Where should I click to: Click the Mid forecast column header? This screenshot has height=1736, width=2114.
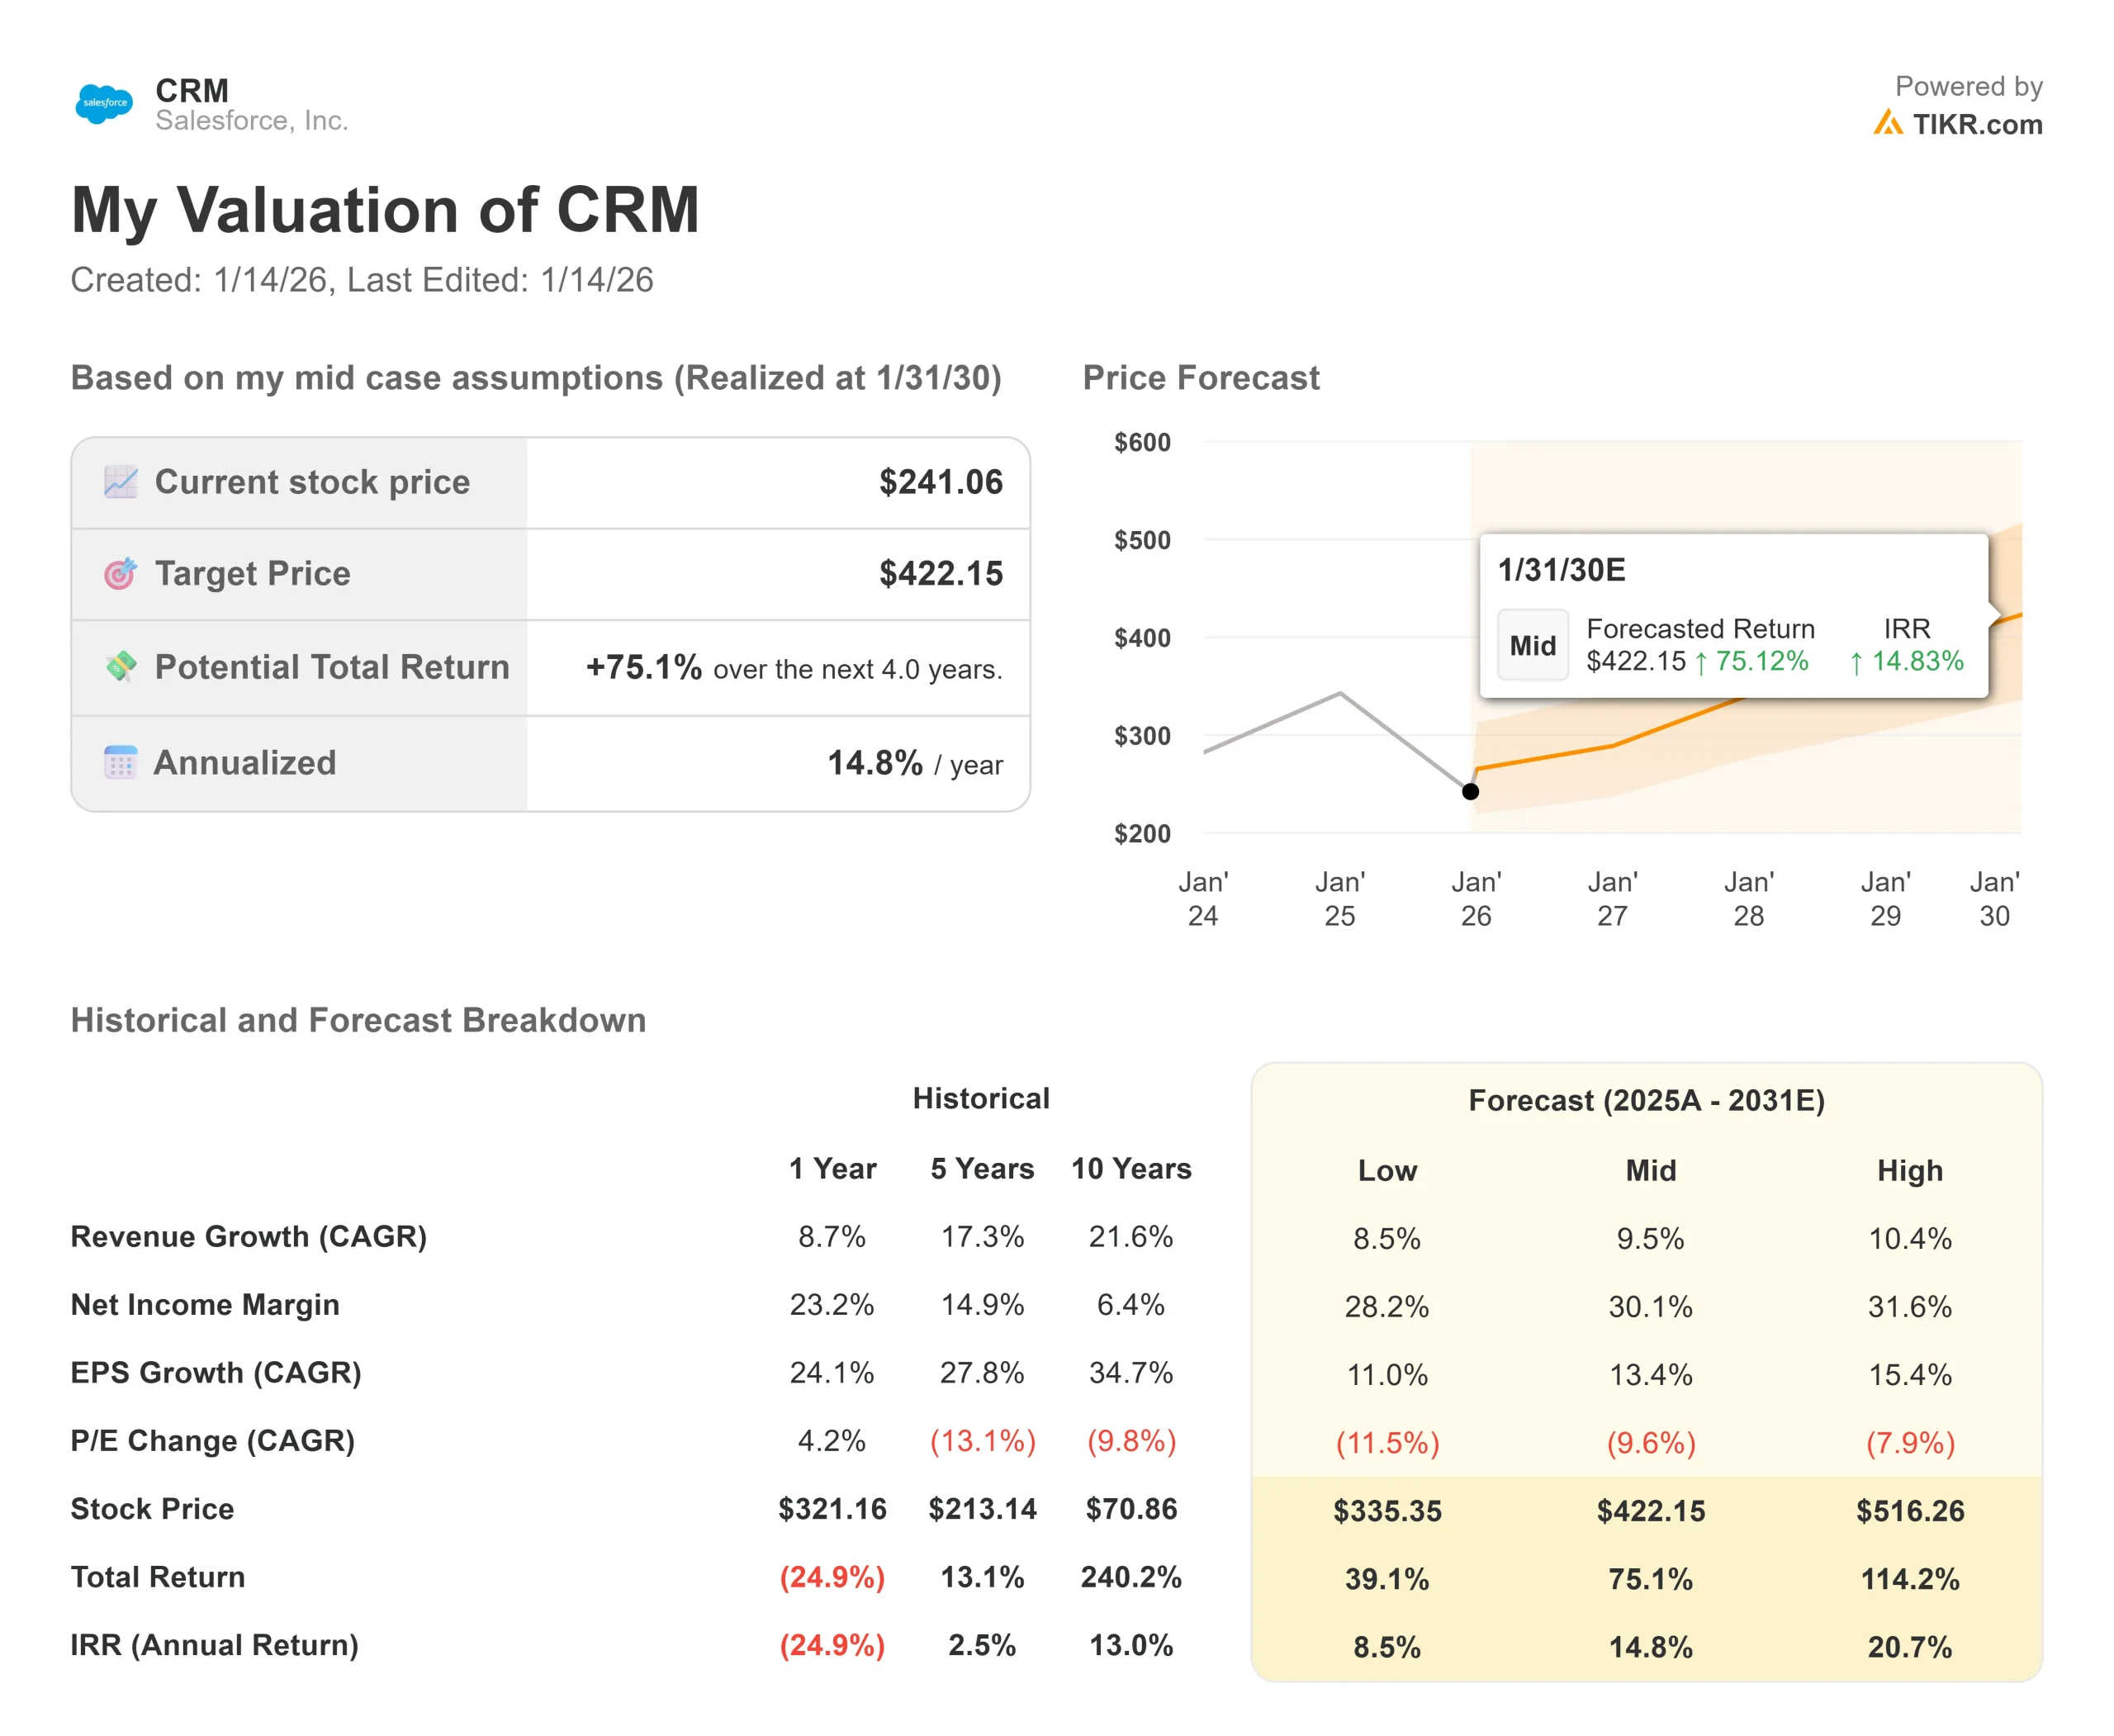click(x=1650, y=1170)
